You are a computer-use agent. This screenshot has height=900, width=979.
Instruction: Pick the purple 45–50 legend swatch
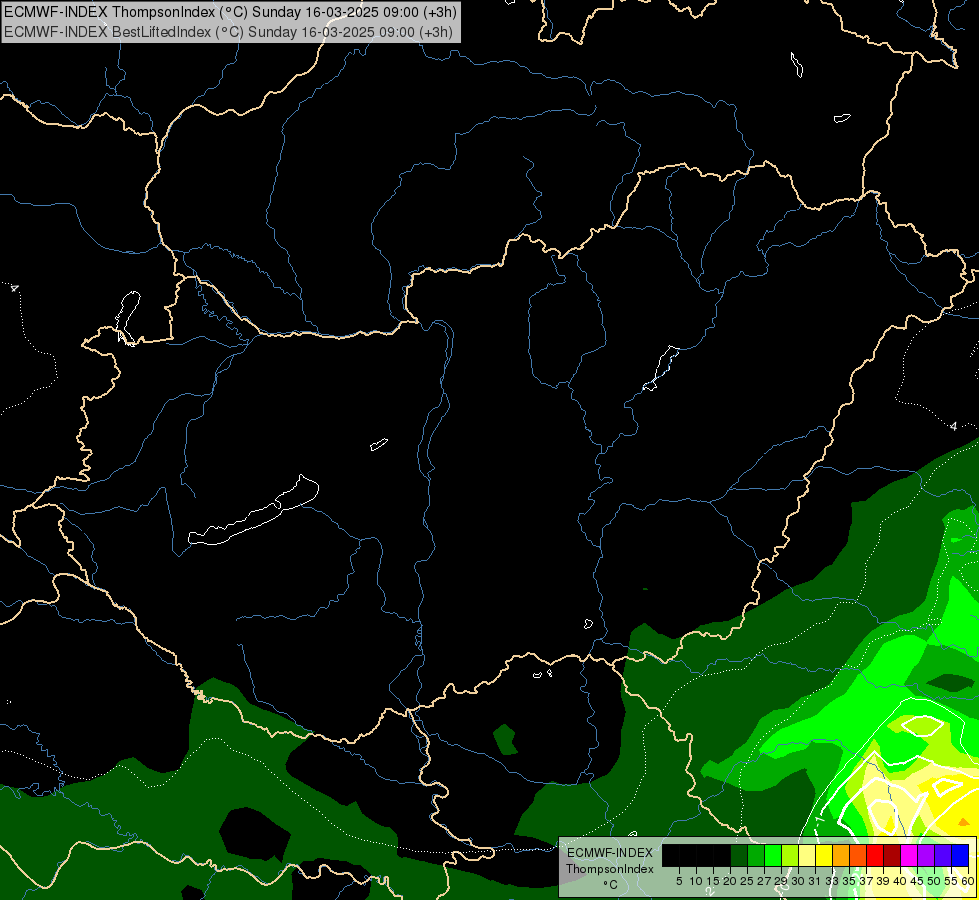[926, 855]
